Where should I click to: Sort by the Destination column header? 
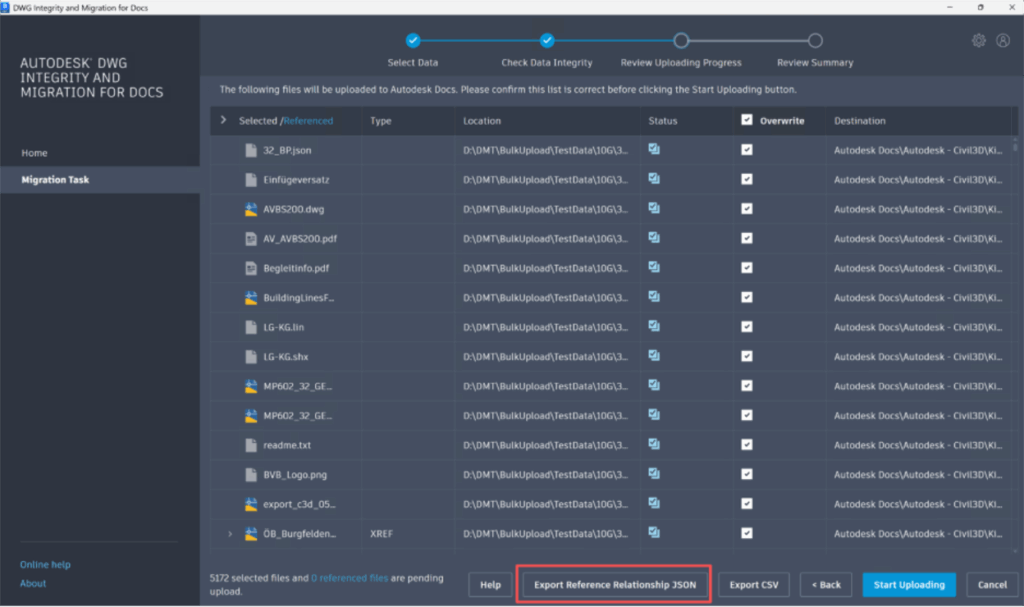pos(859,121)
